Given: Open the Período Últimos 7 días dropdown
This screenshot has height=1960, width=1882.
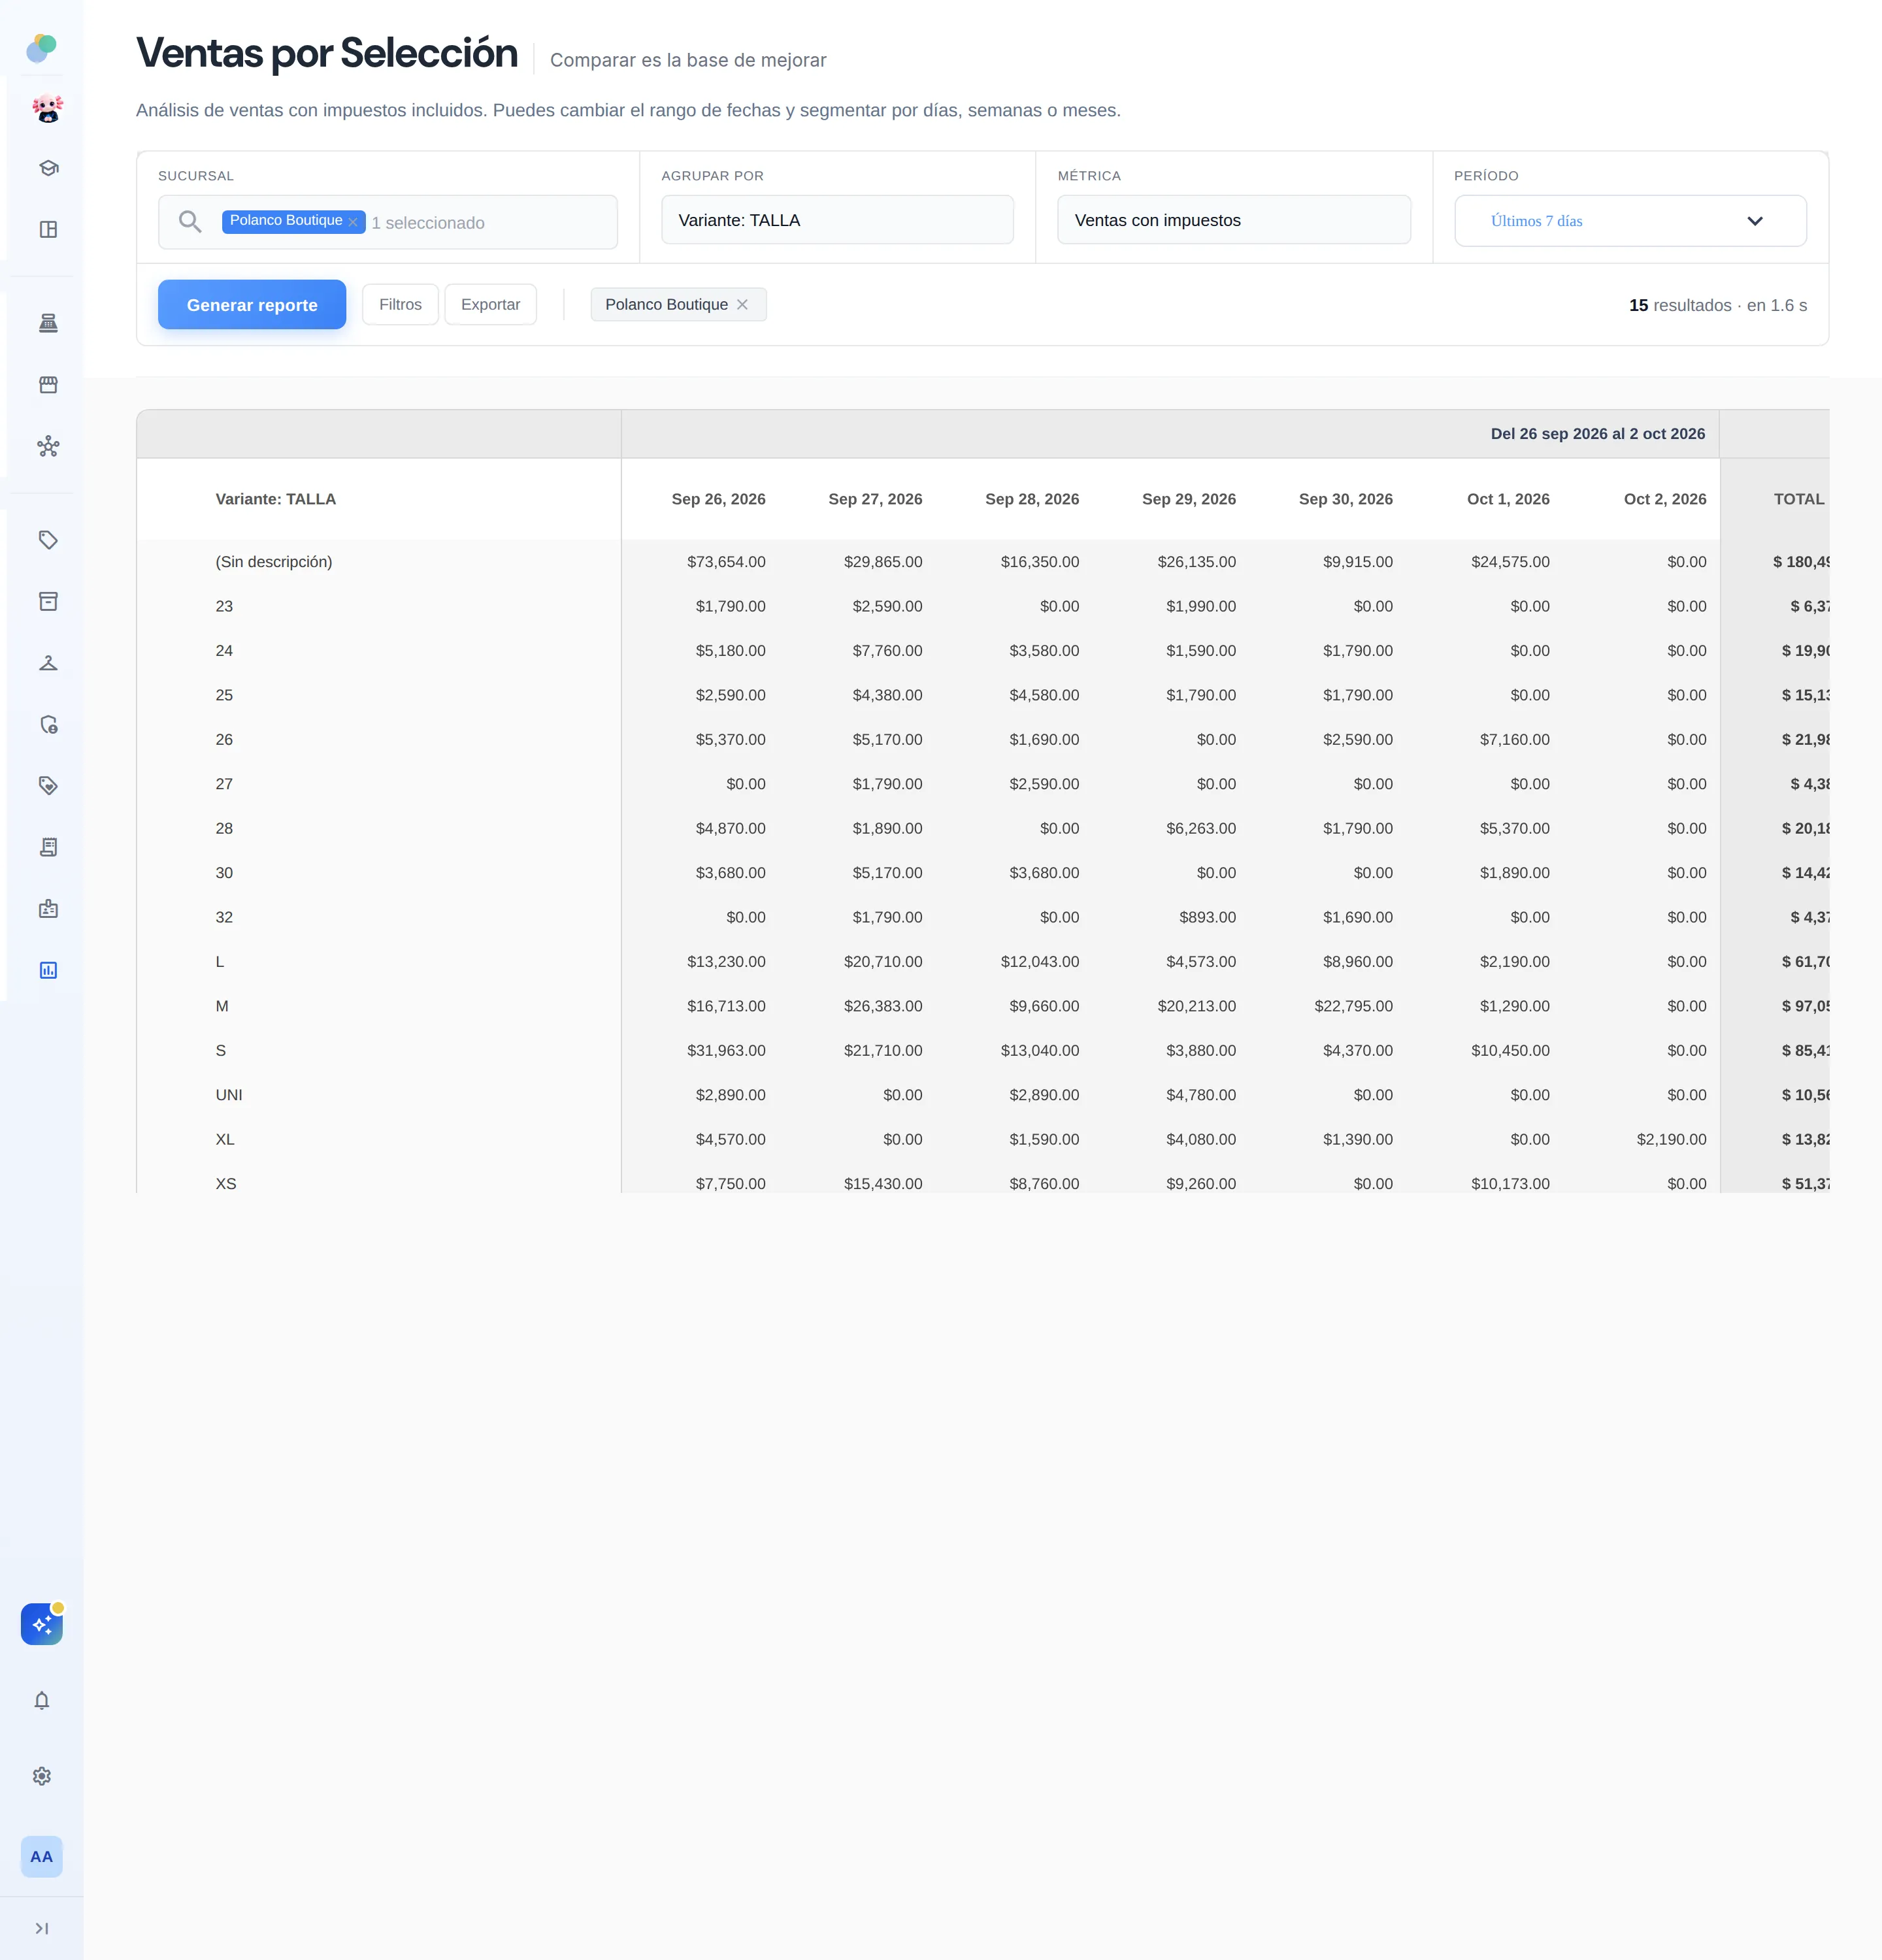Looking at the screenshot, I should coord(1630,221).
